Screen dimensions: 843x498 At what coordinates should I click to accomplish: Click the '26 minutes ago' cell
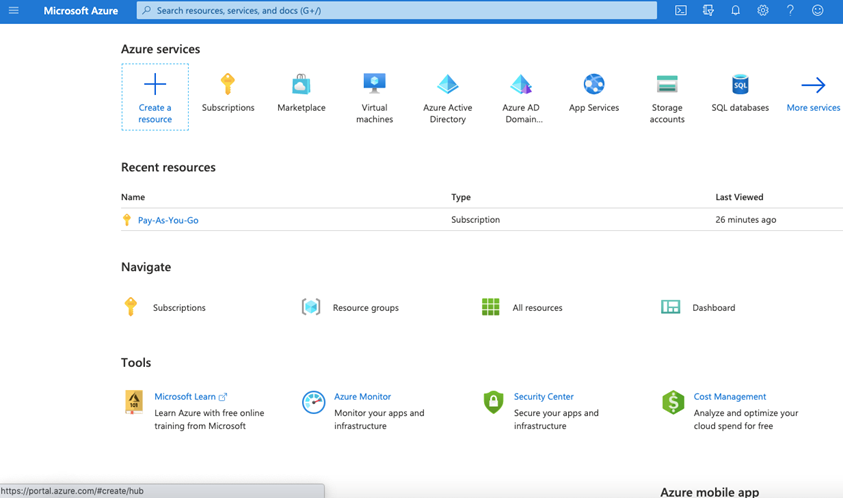click(x=746, y=219)
